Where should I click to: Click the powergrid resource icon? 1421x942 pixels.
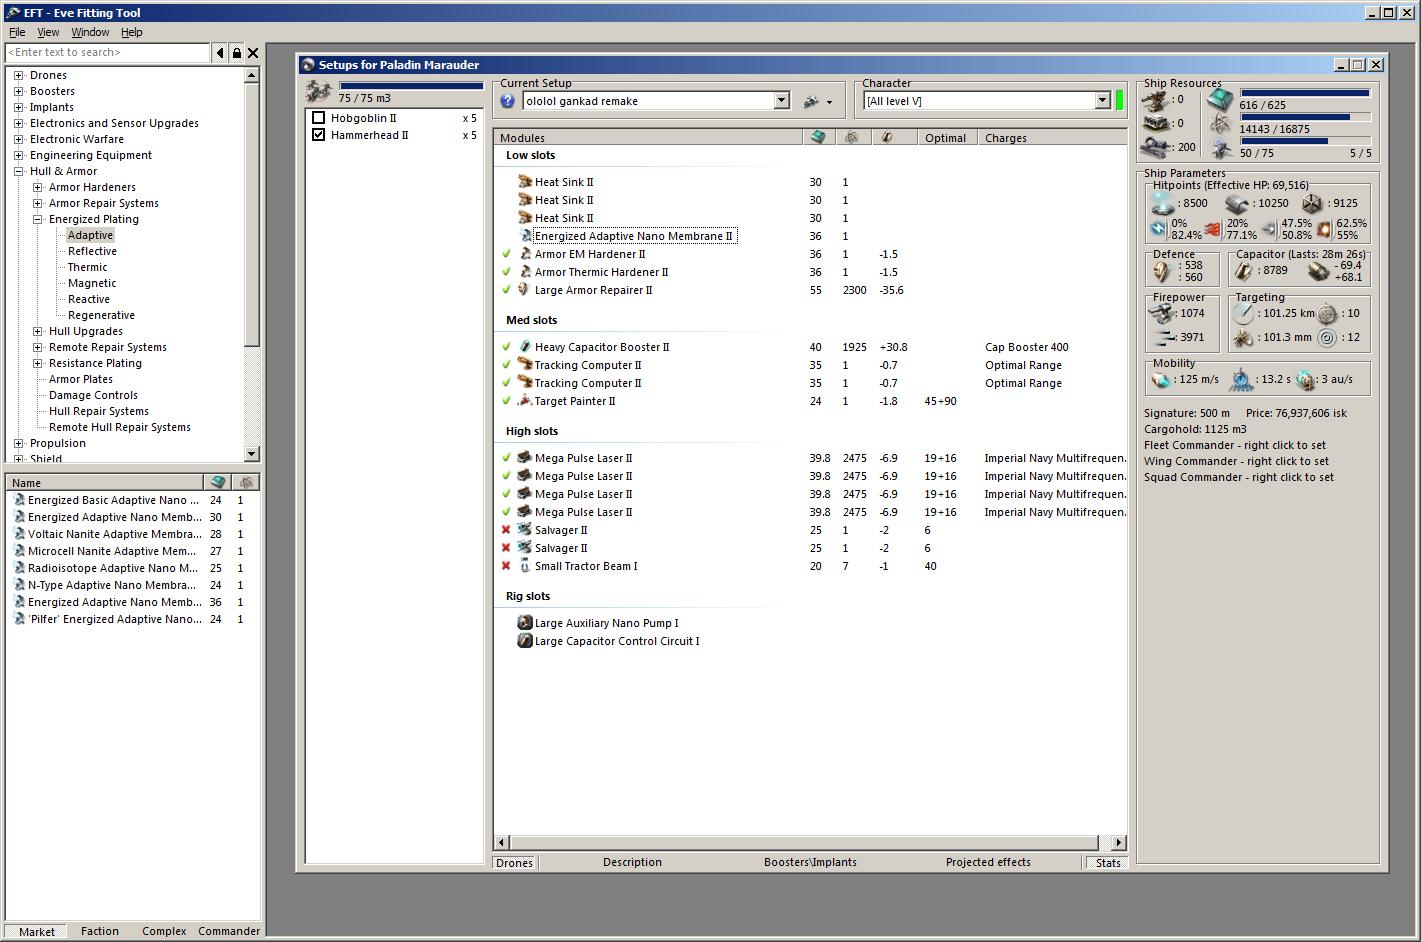tap(1220, 124)
